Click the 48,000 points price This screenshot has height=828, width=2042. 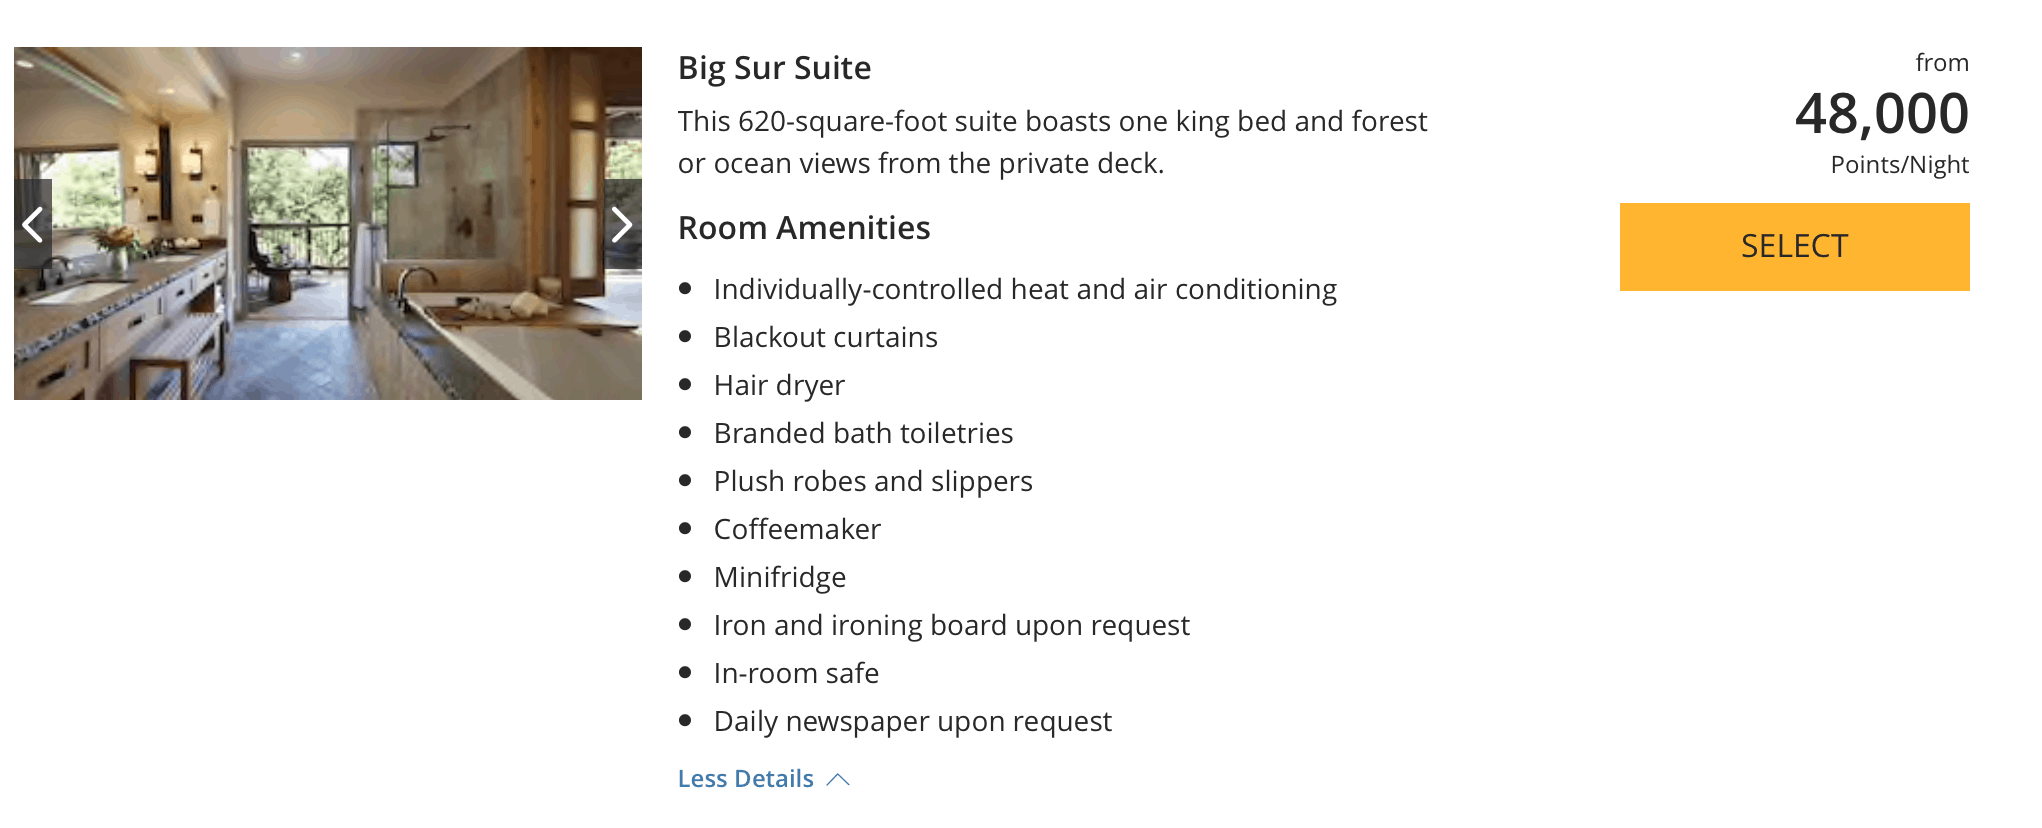(1882, 113)
